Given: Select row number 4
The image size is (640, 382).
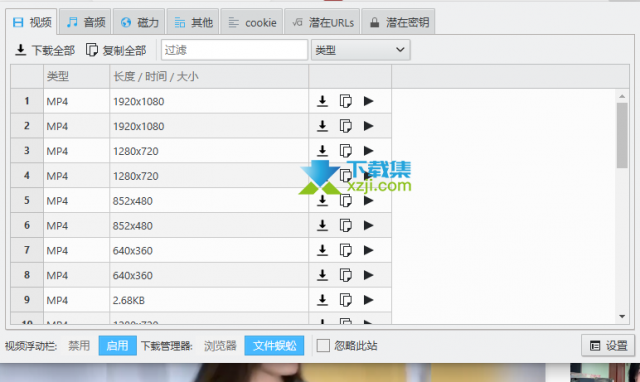Looking at the screenshot, I should pos(27,175).
